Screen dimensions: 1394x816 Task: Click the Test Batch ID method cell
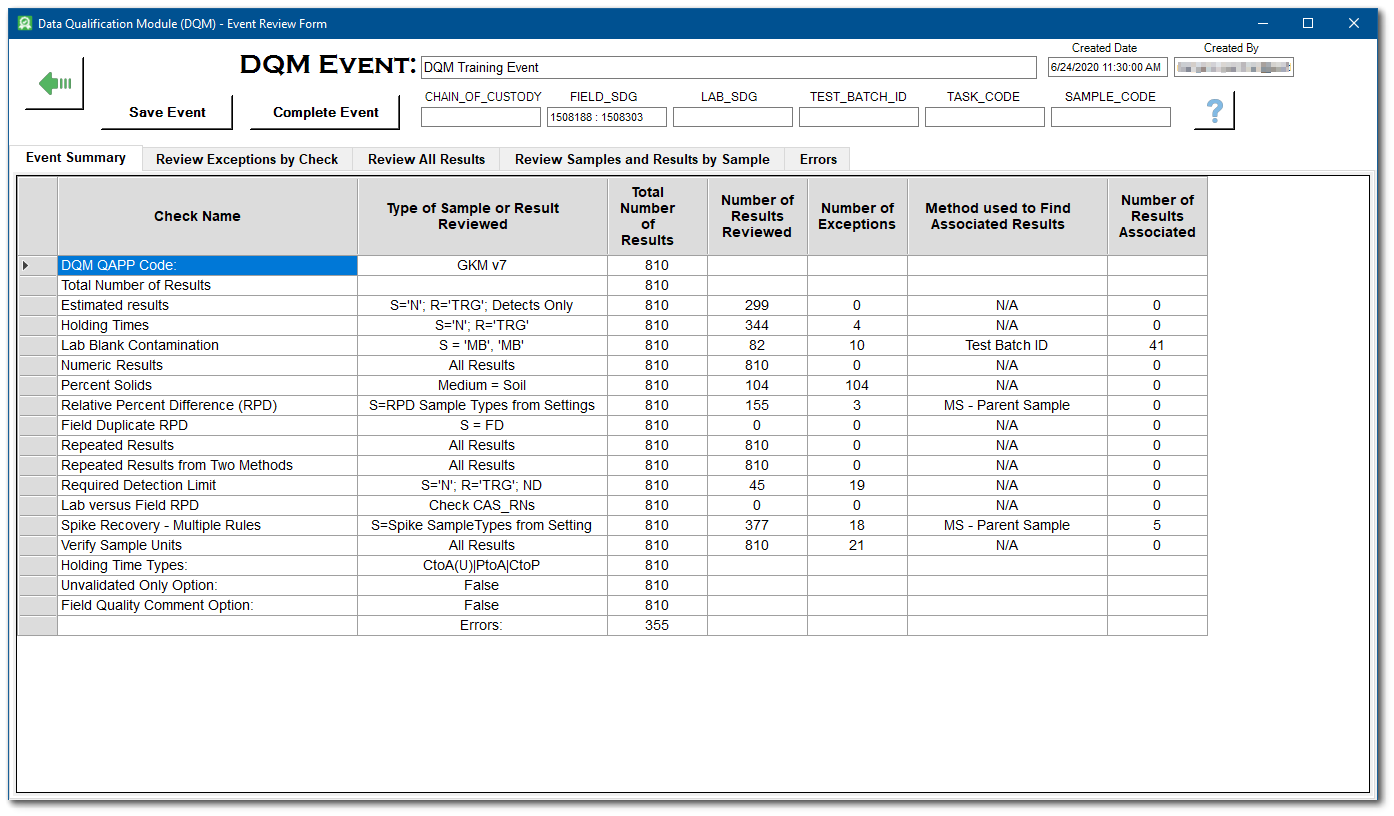pyautogui.click(x=1007, y=345)
